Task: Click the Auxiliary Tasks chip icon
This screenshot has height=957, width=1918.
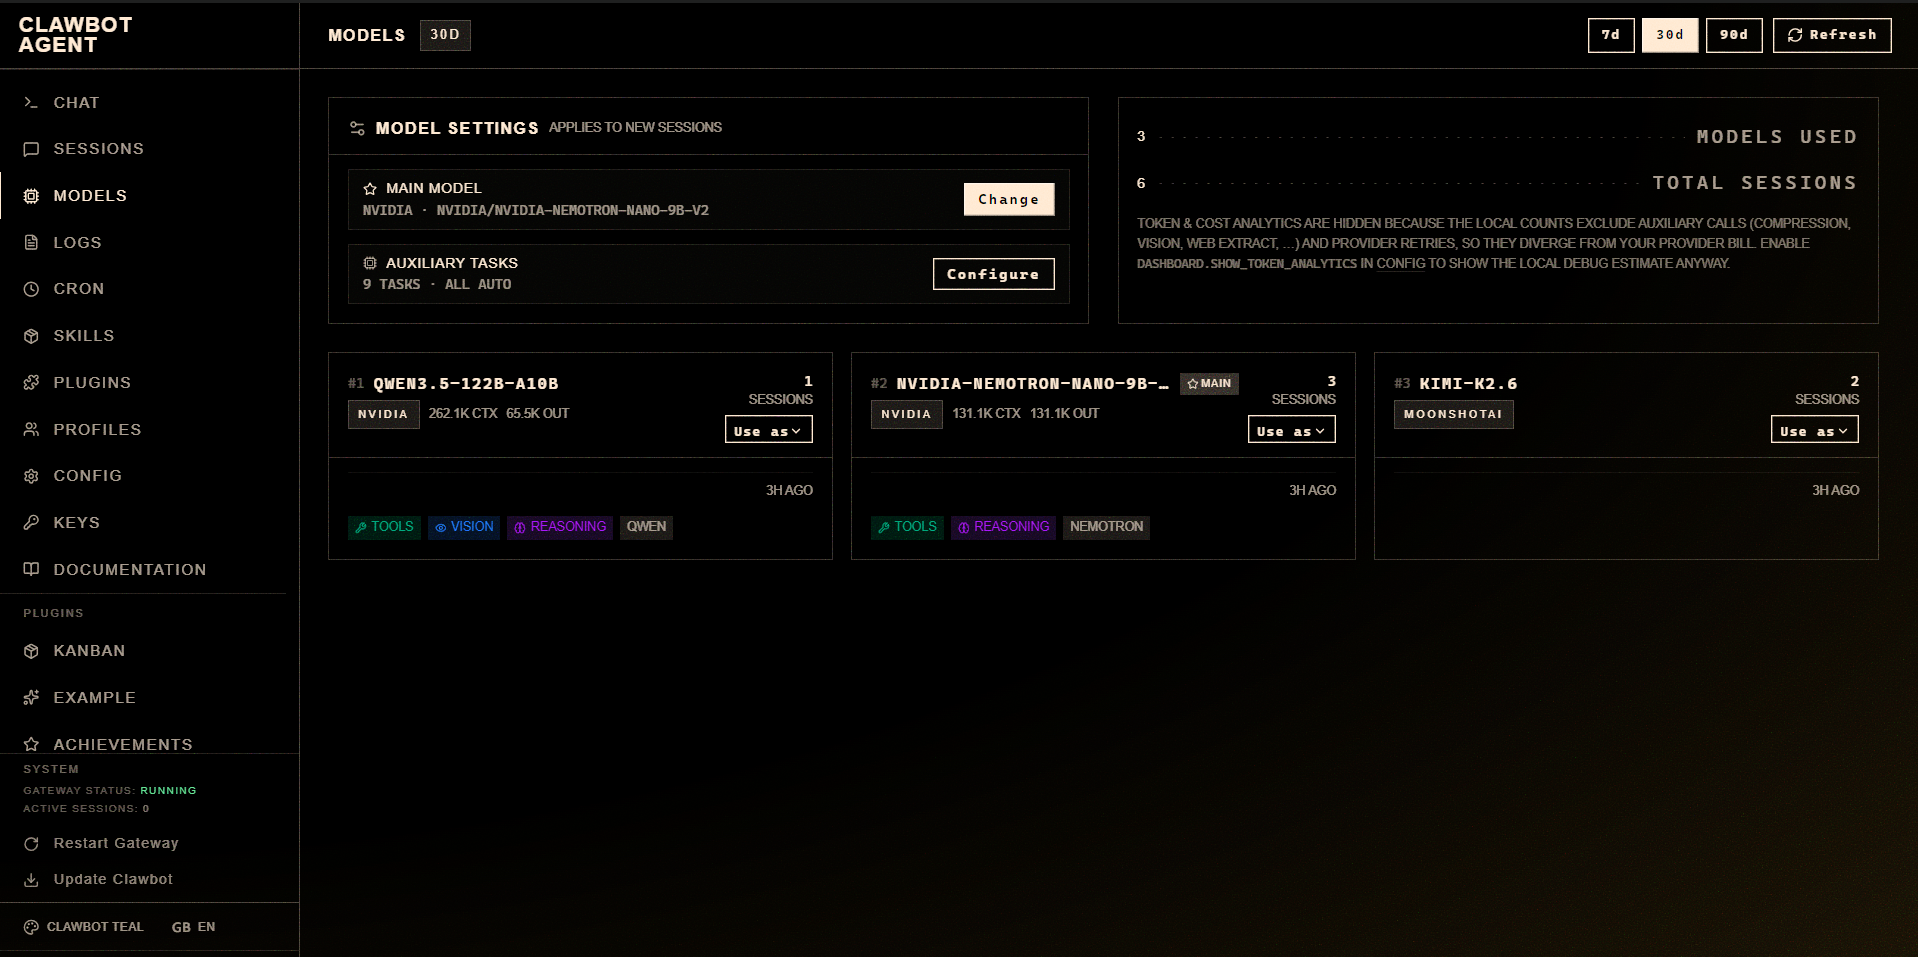Action: (x=370, y=263)
